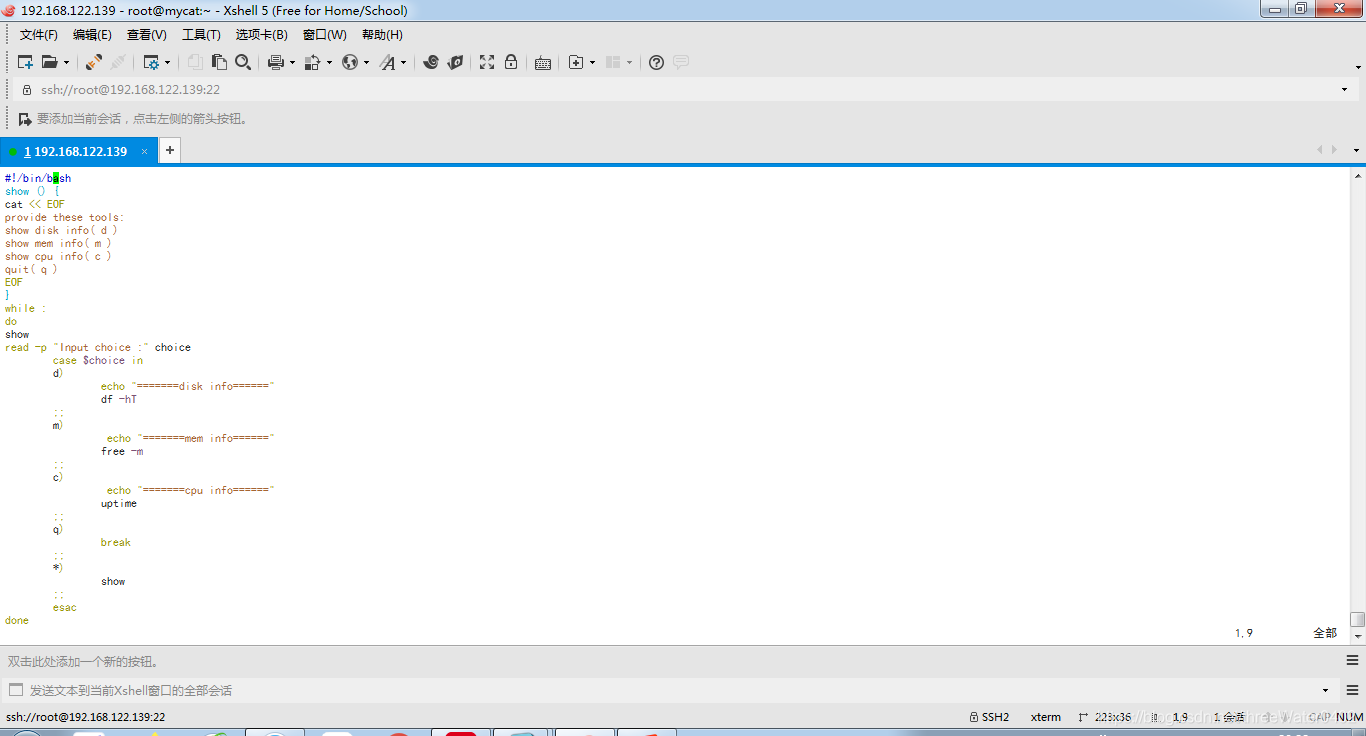1366x736 pixels.
Task: Click the scroll down arrow of terminal
Action: tap(1357, 635)
